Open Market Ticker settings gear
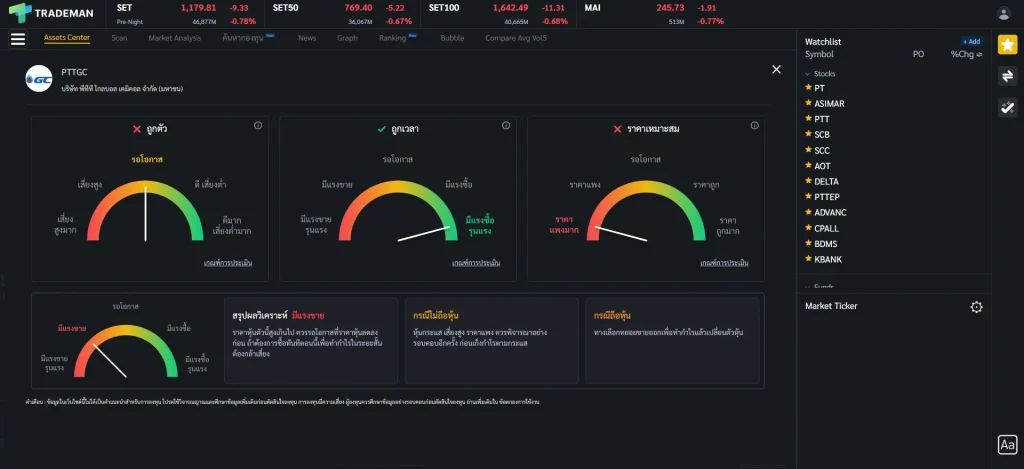Screen dimensions: 1024x469 (x=977, y=307)
